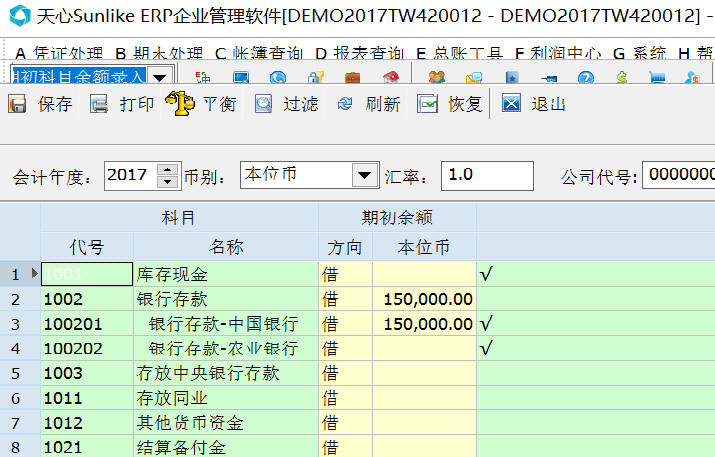715x457 pixels.
Task: Increase 会计年度 with the up spinner arrow
Action: click(168, 169)
